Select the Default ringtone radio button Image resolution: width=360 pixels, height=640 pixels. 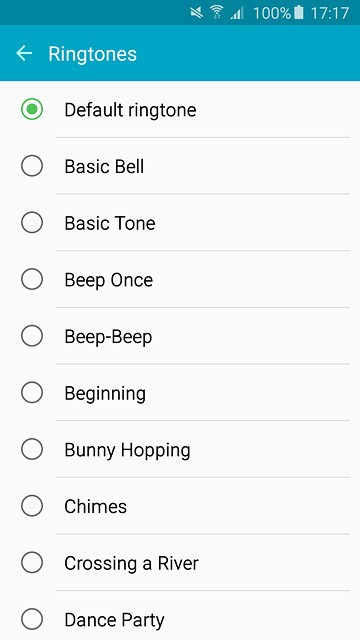click(x=32, y=109)
